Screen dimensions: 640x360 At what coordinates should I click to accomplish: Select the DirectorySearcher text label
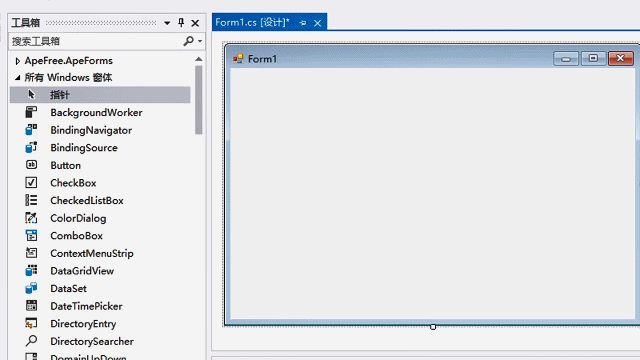[x=92, y=341]
